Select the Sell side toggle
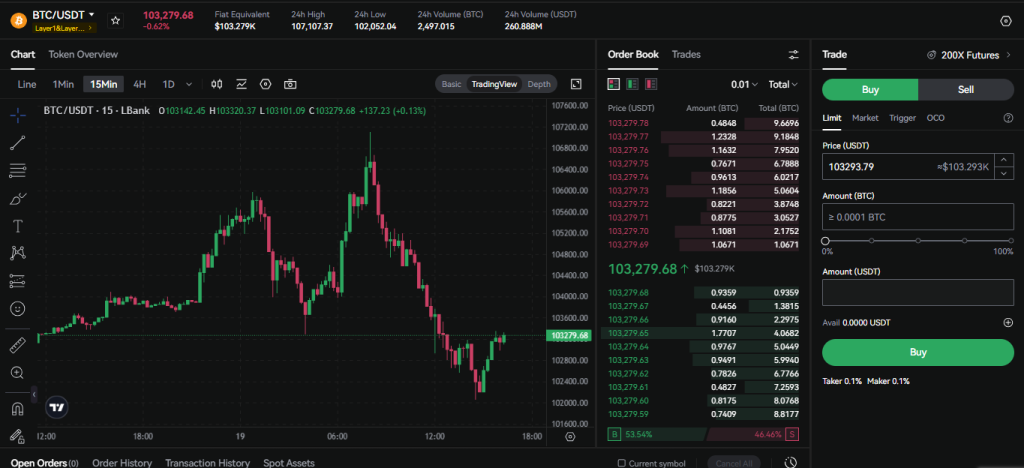This screenshot has height=468, width=1024. [x=966, y=89]
